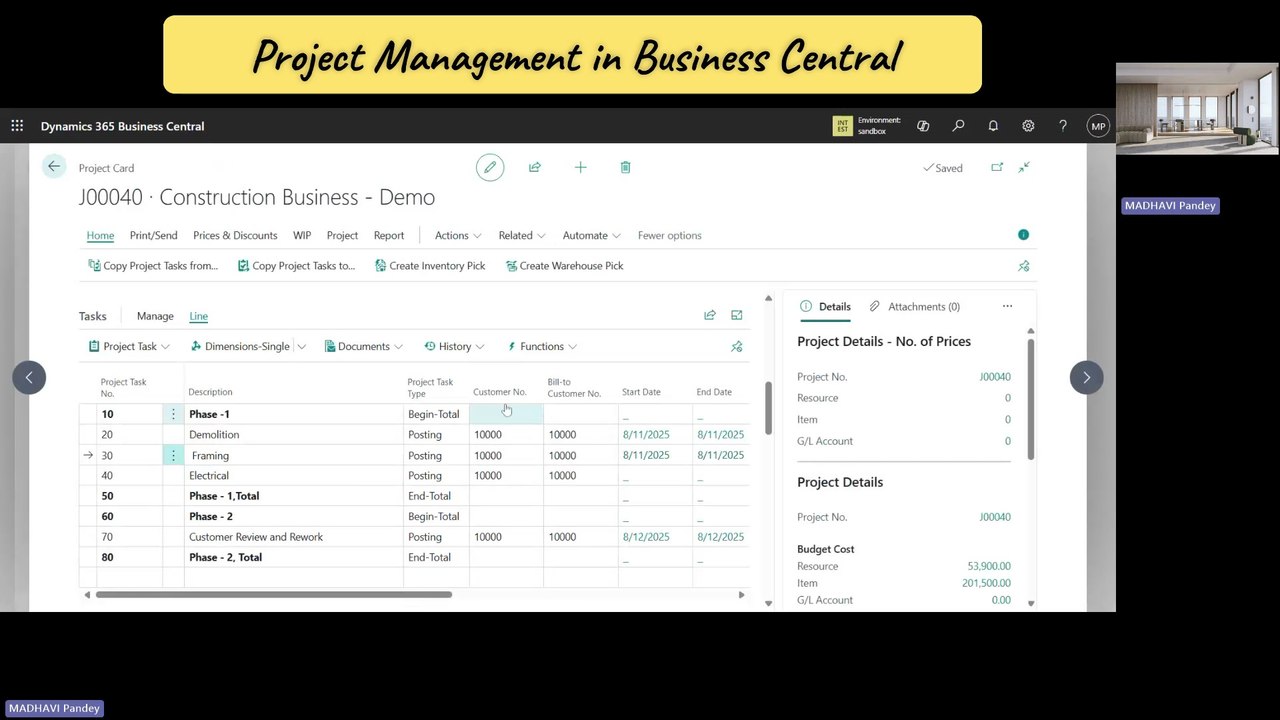This screenshot has width=1280, height=720.
Task: Click the pin icon in Tasks toolbar
Action: [737, 346]
